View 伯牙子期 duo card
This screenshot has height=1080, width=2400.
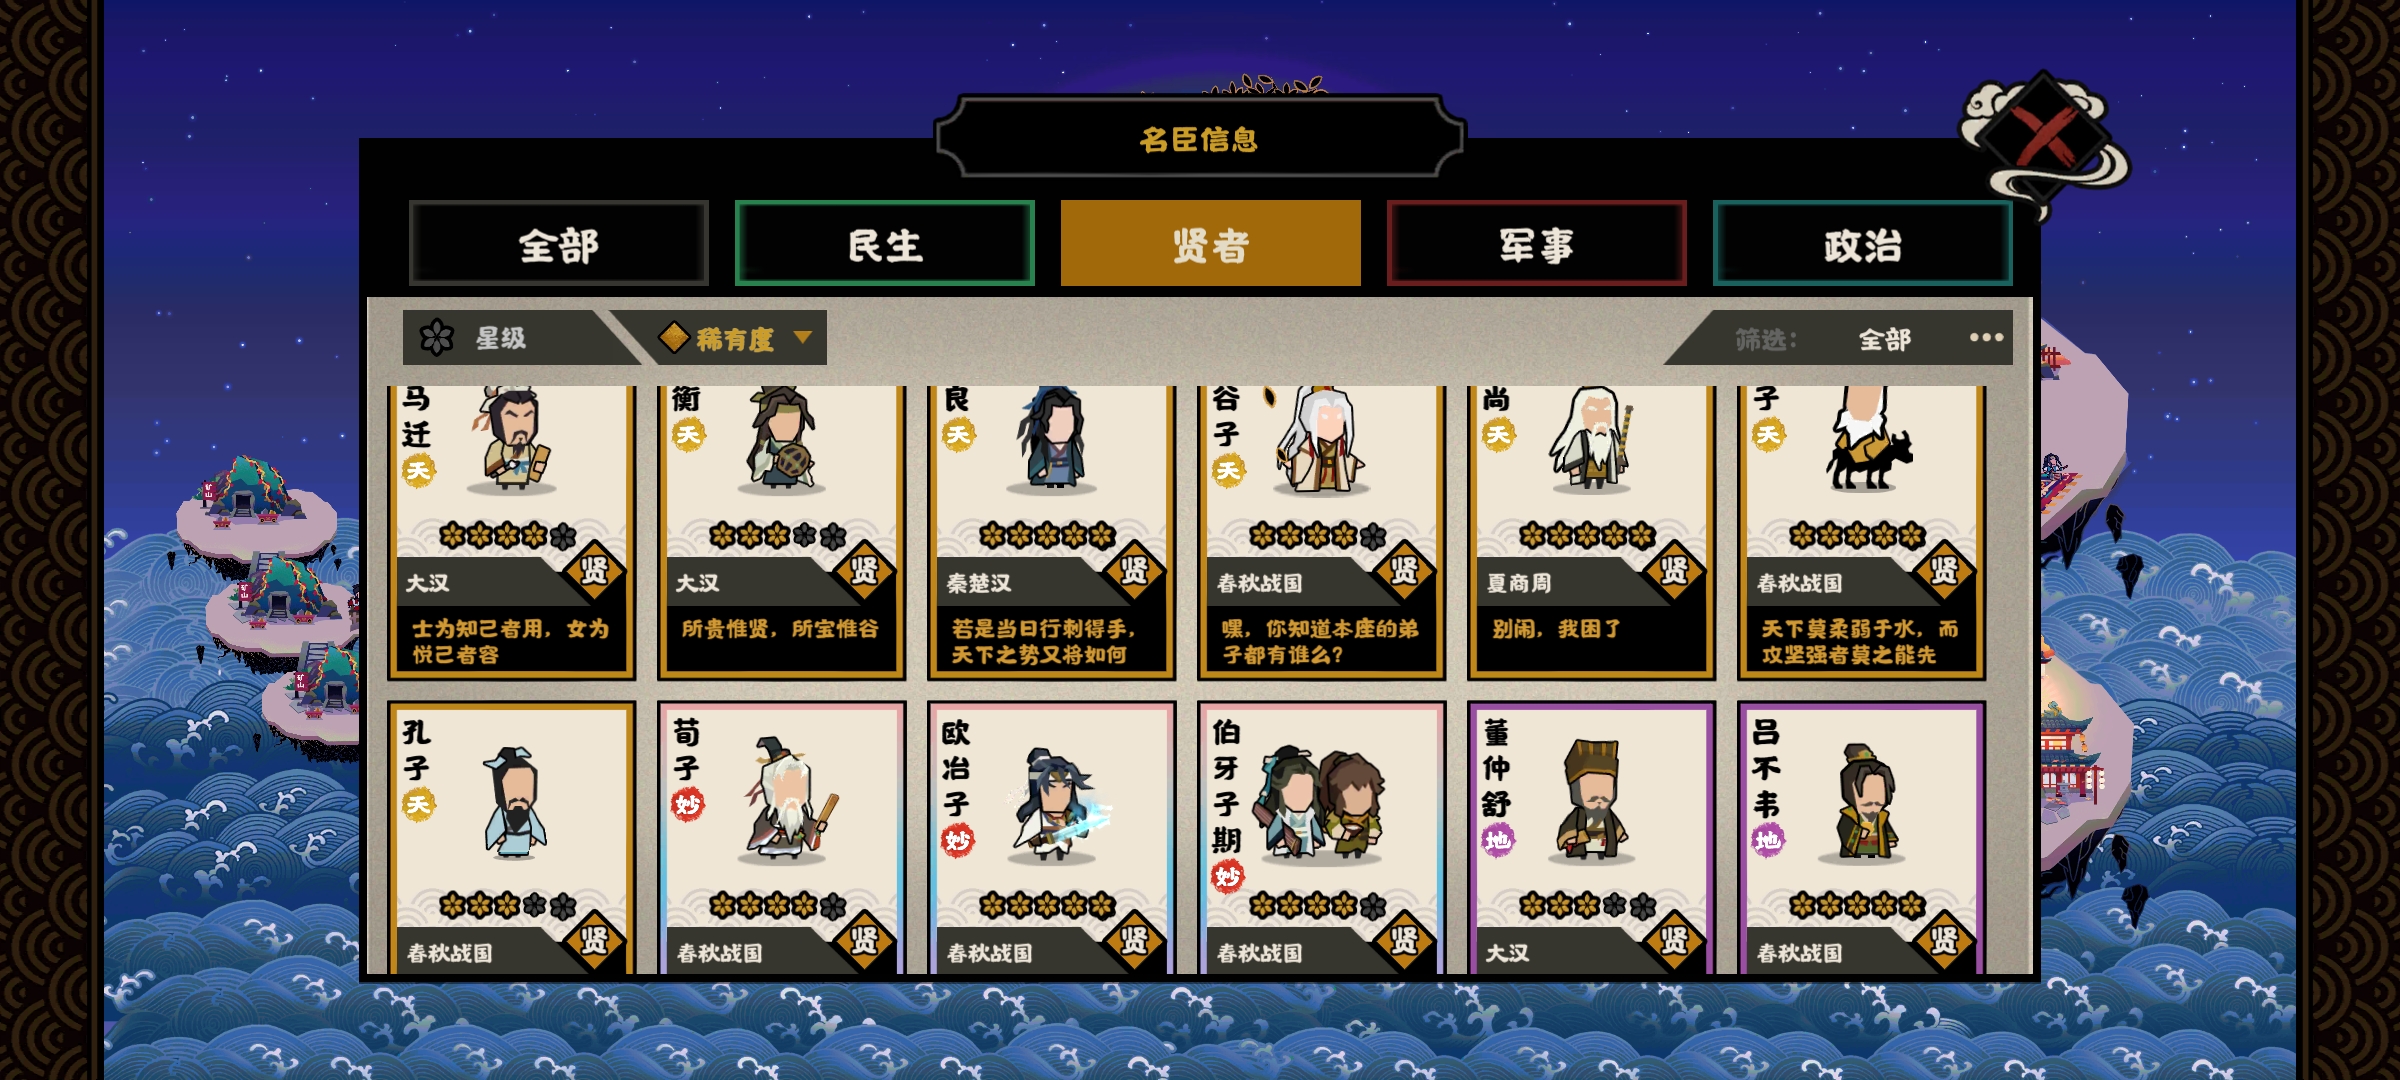1322,838
